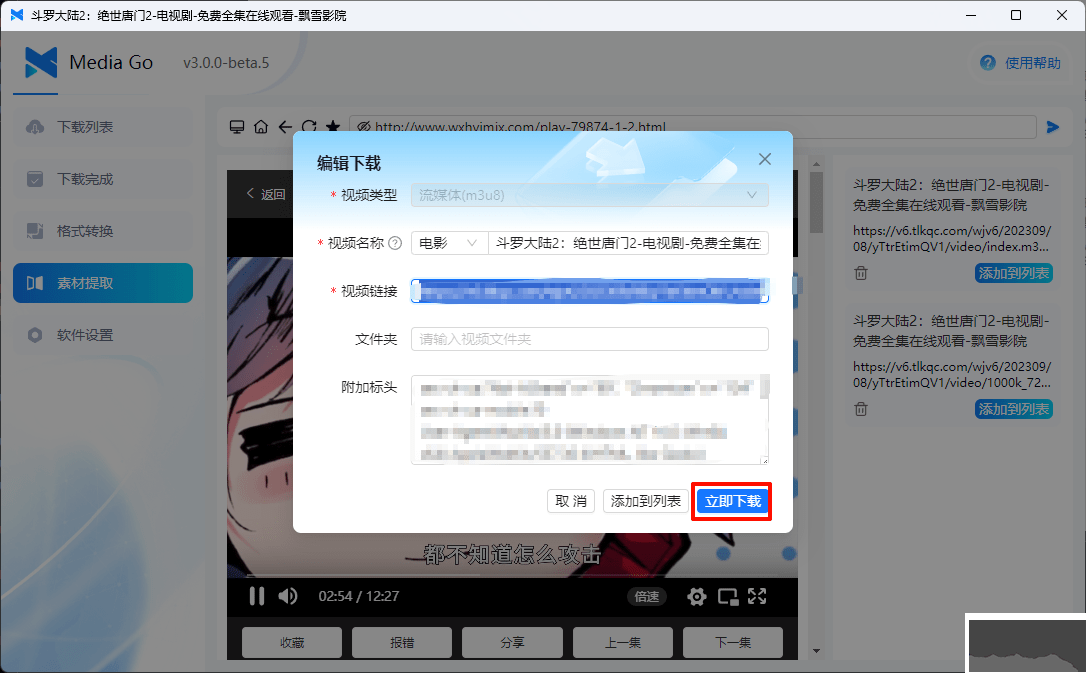
Task: Delete the first download entry with trash icon
Action: click(x=860, y=272)
